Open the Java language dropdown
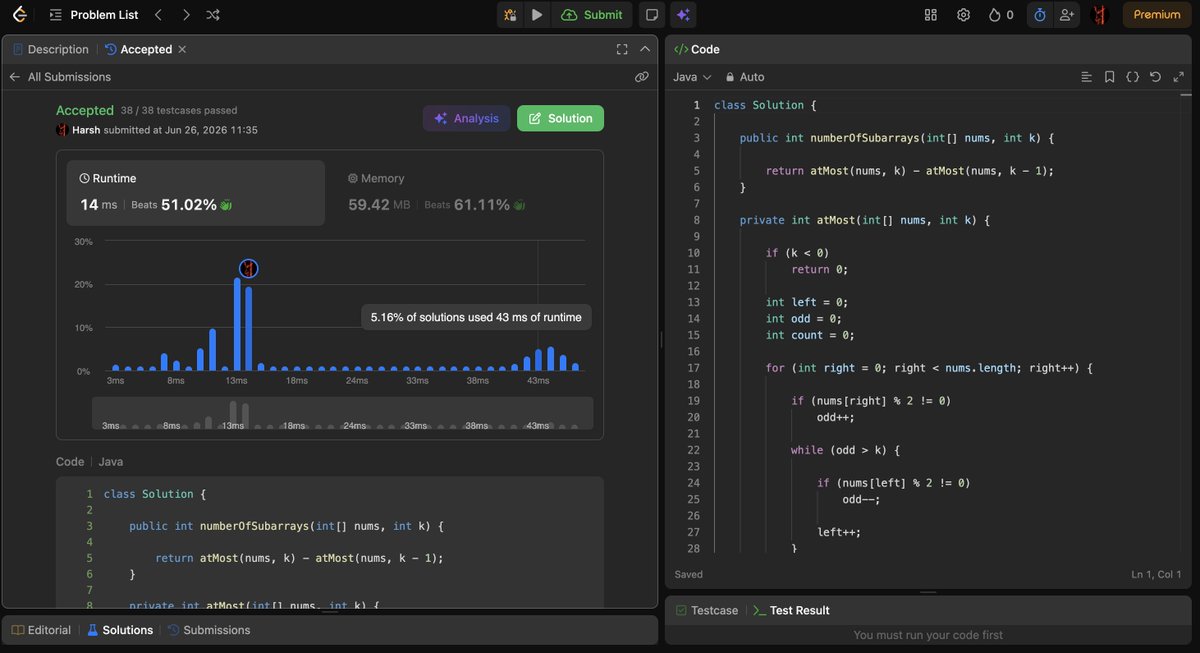Image resolution: width=1200 pixels, height=653 pixels. click(x=692, y=77)
